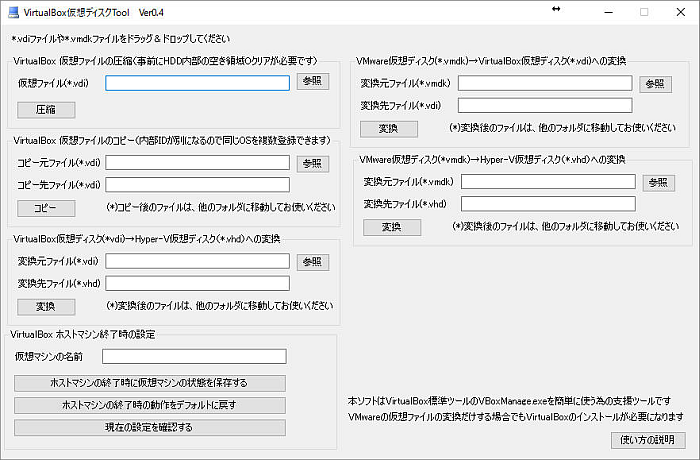Close the VirtualBox仮想ディスクTool window
This screenshot has height=460, width=700.
681,12
